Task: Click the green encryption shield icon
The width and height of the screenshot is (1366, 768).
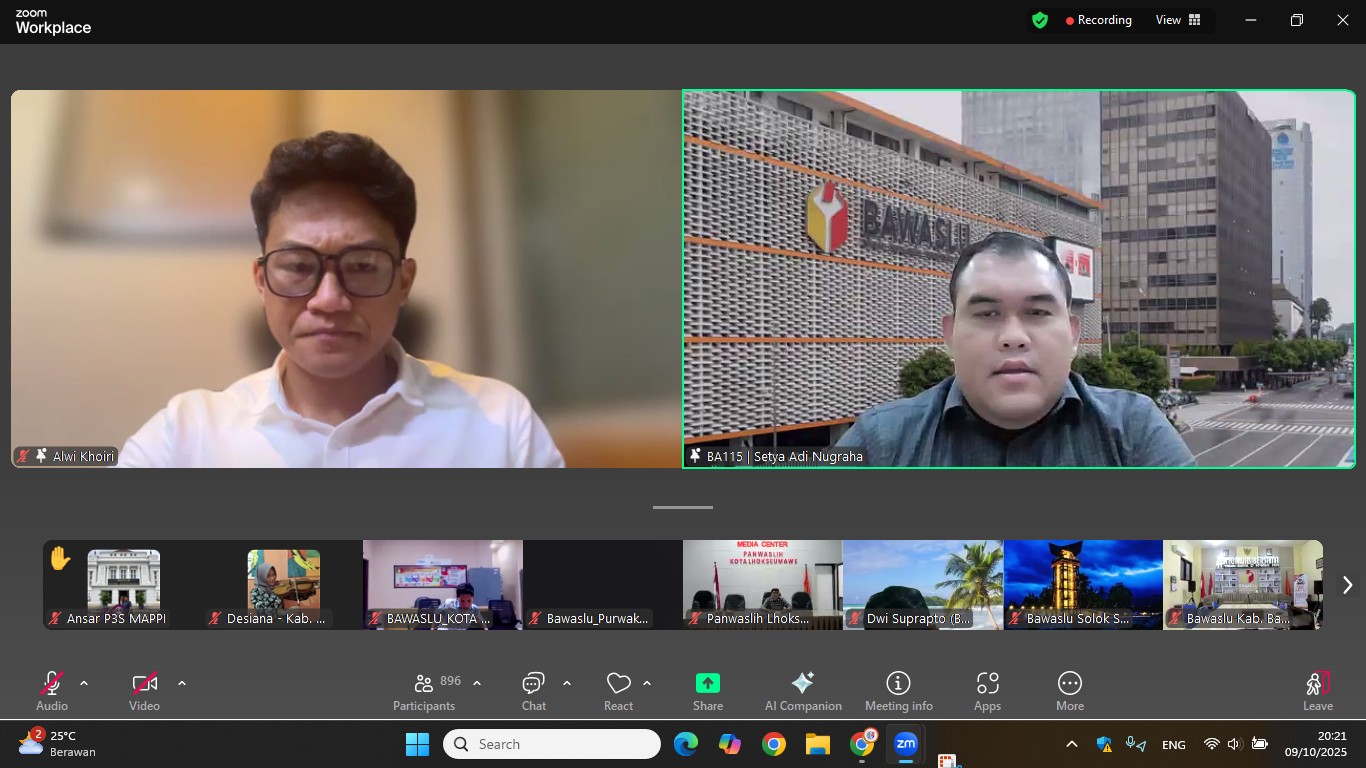Action: (x=1040, y=20)
